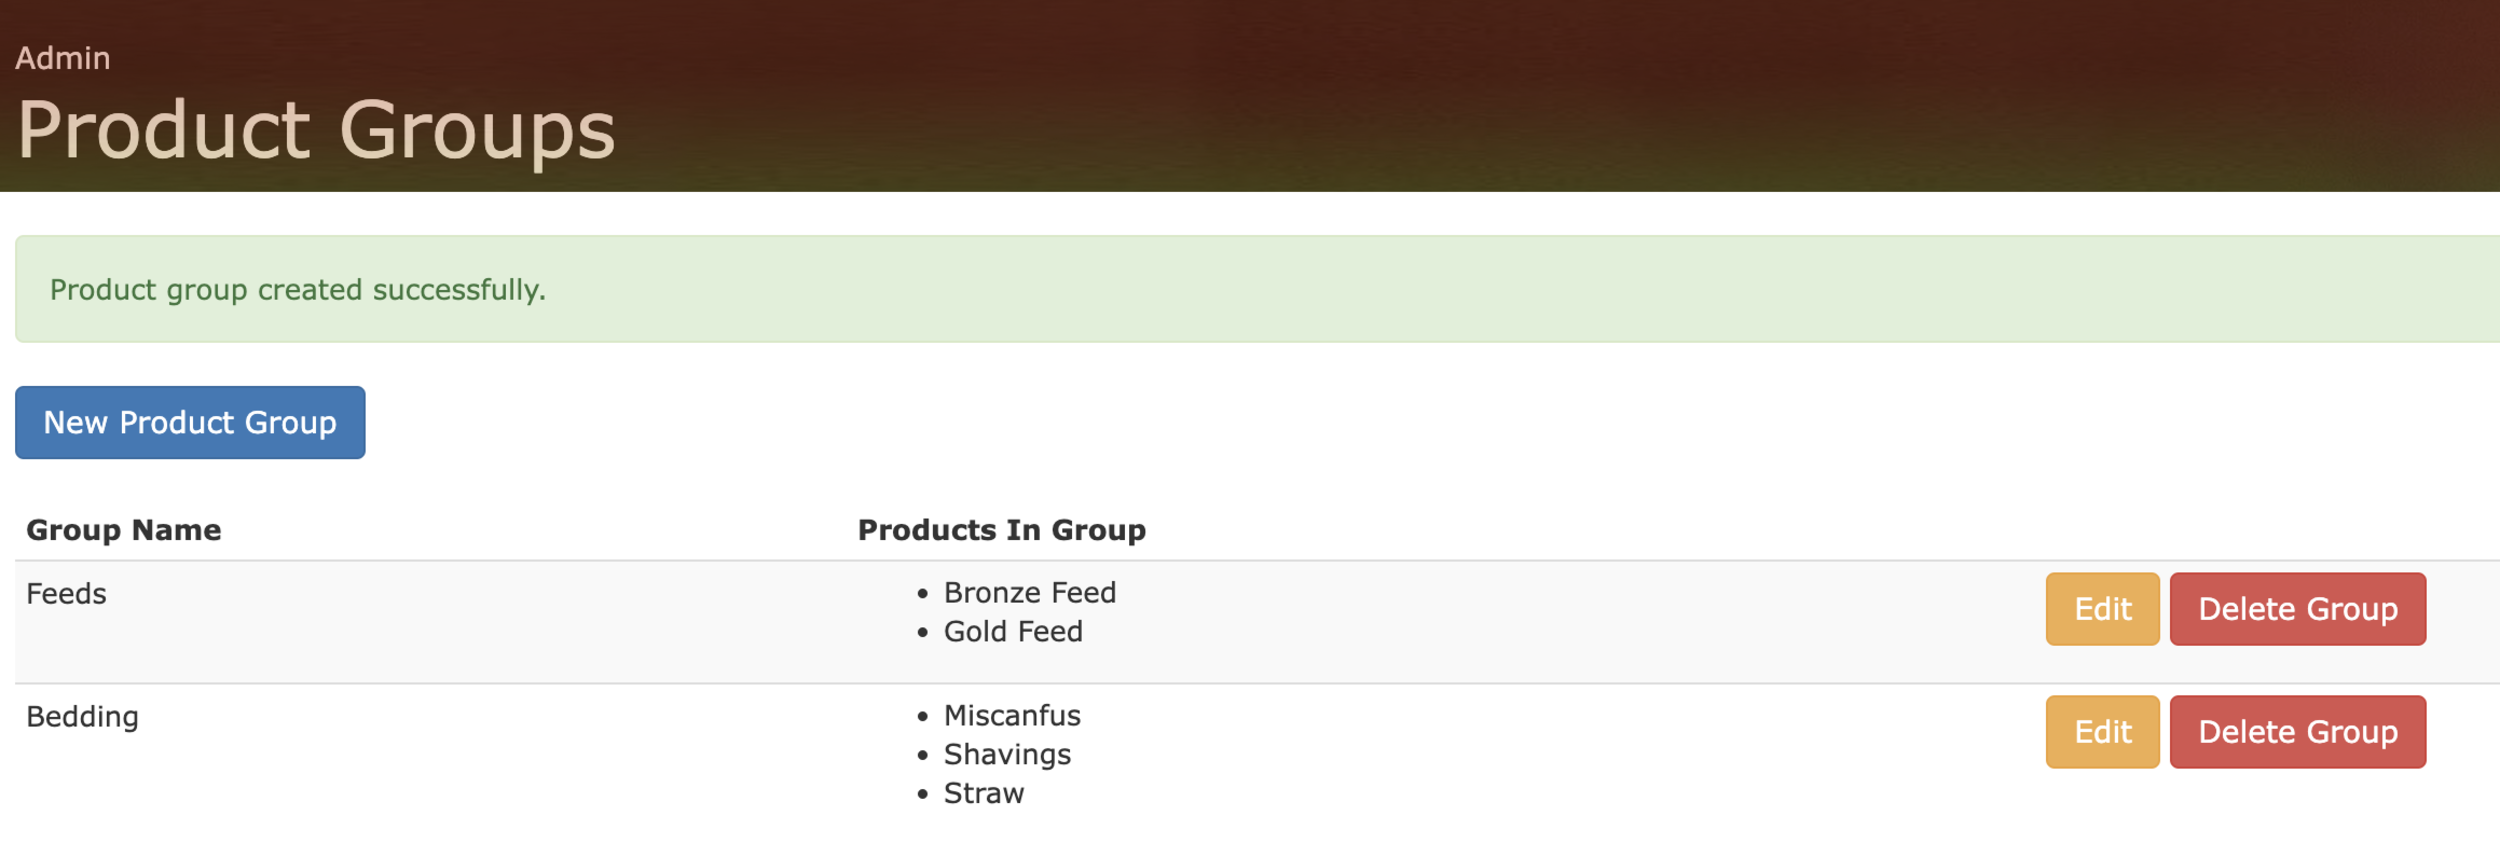Click the Admin breadcrumb link

click(x=62, y=58)
